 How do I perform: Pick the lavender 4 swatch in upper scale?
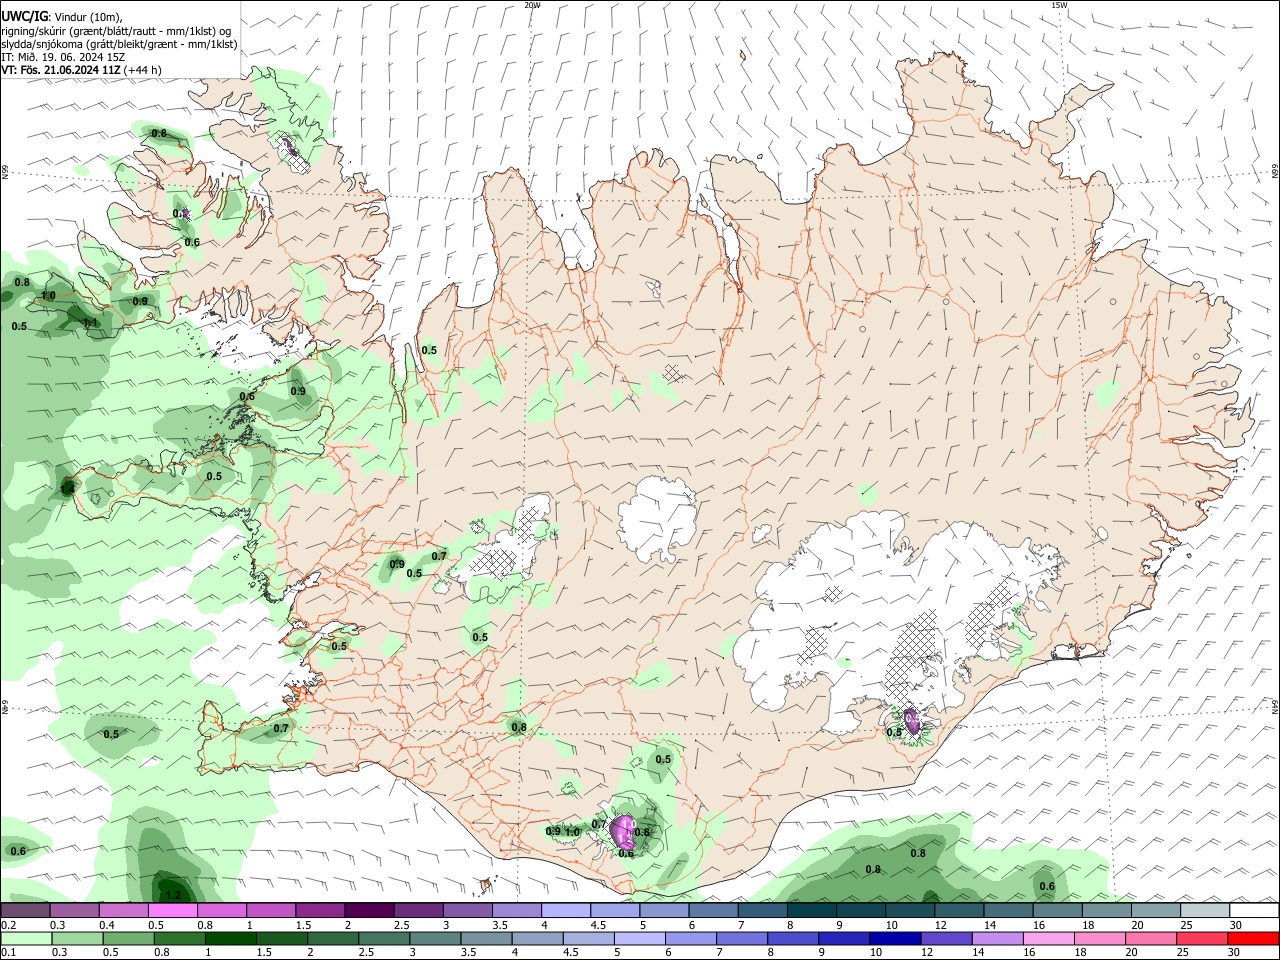pyautogui.click(x=566, y=911)
